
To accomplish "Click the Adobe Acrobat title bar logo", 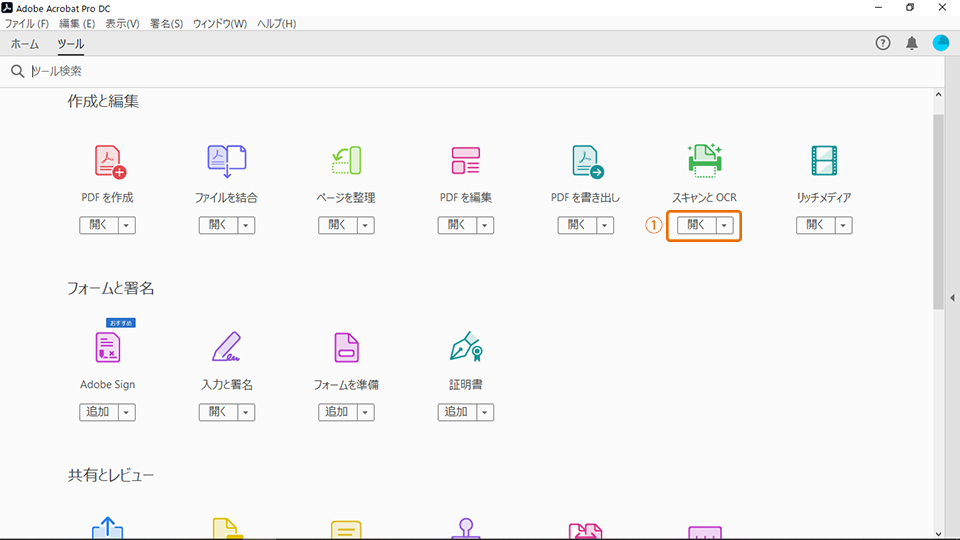I will (x=7, y=8).
